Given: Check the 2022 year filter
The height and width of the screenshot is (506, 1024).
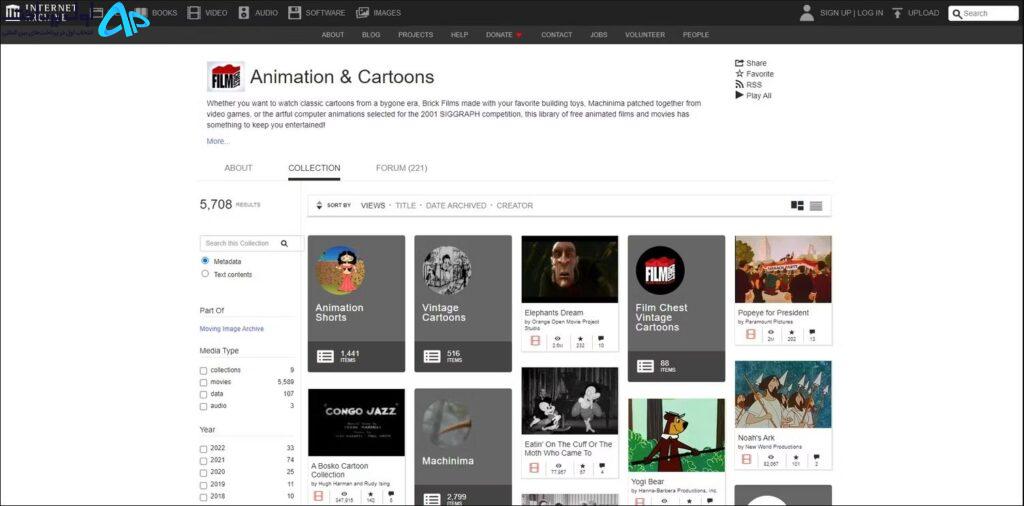Looking at the screenshot, I should click(203, 449).
